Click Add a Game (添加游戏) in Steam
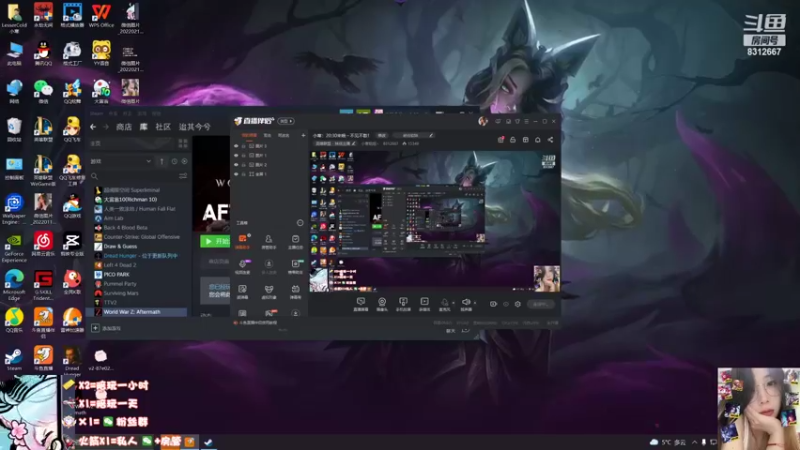Screen dimensions: 800x450 107,328
